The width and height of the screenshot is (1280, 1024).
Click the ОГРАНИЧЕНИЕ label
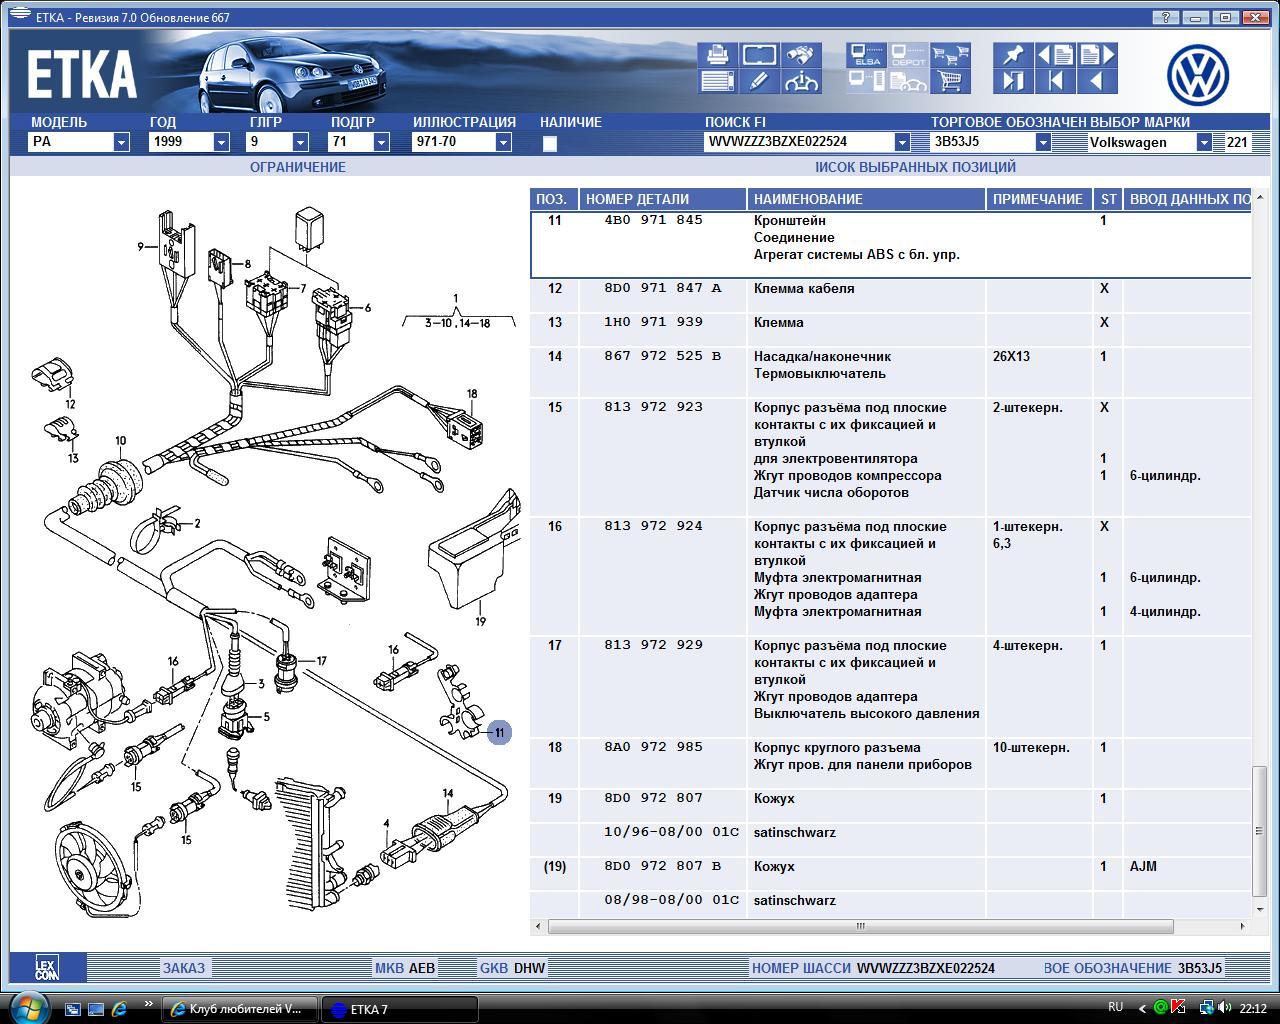[298, 167]
